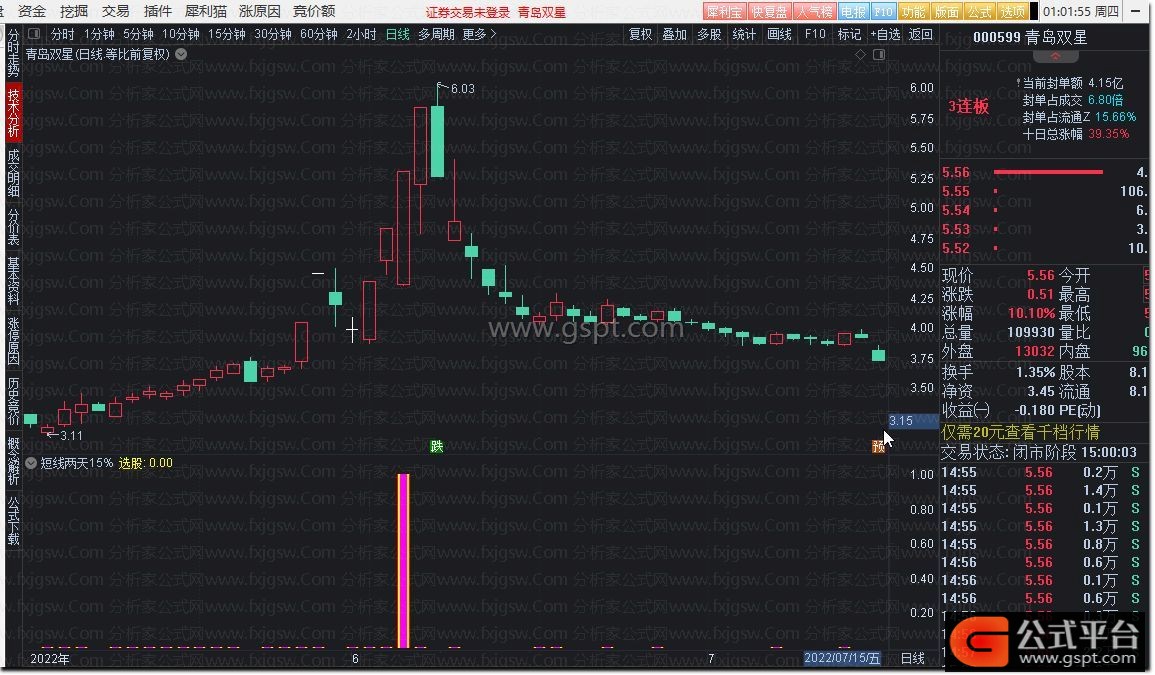The image size is (1155, 675).
Task: Click the small panel icon before 分时
Action: 34,34
